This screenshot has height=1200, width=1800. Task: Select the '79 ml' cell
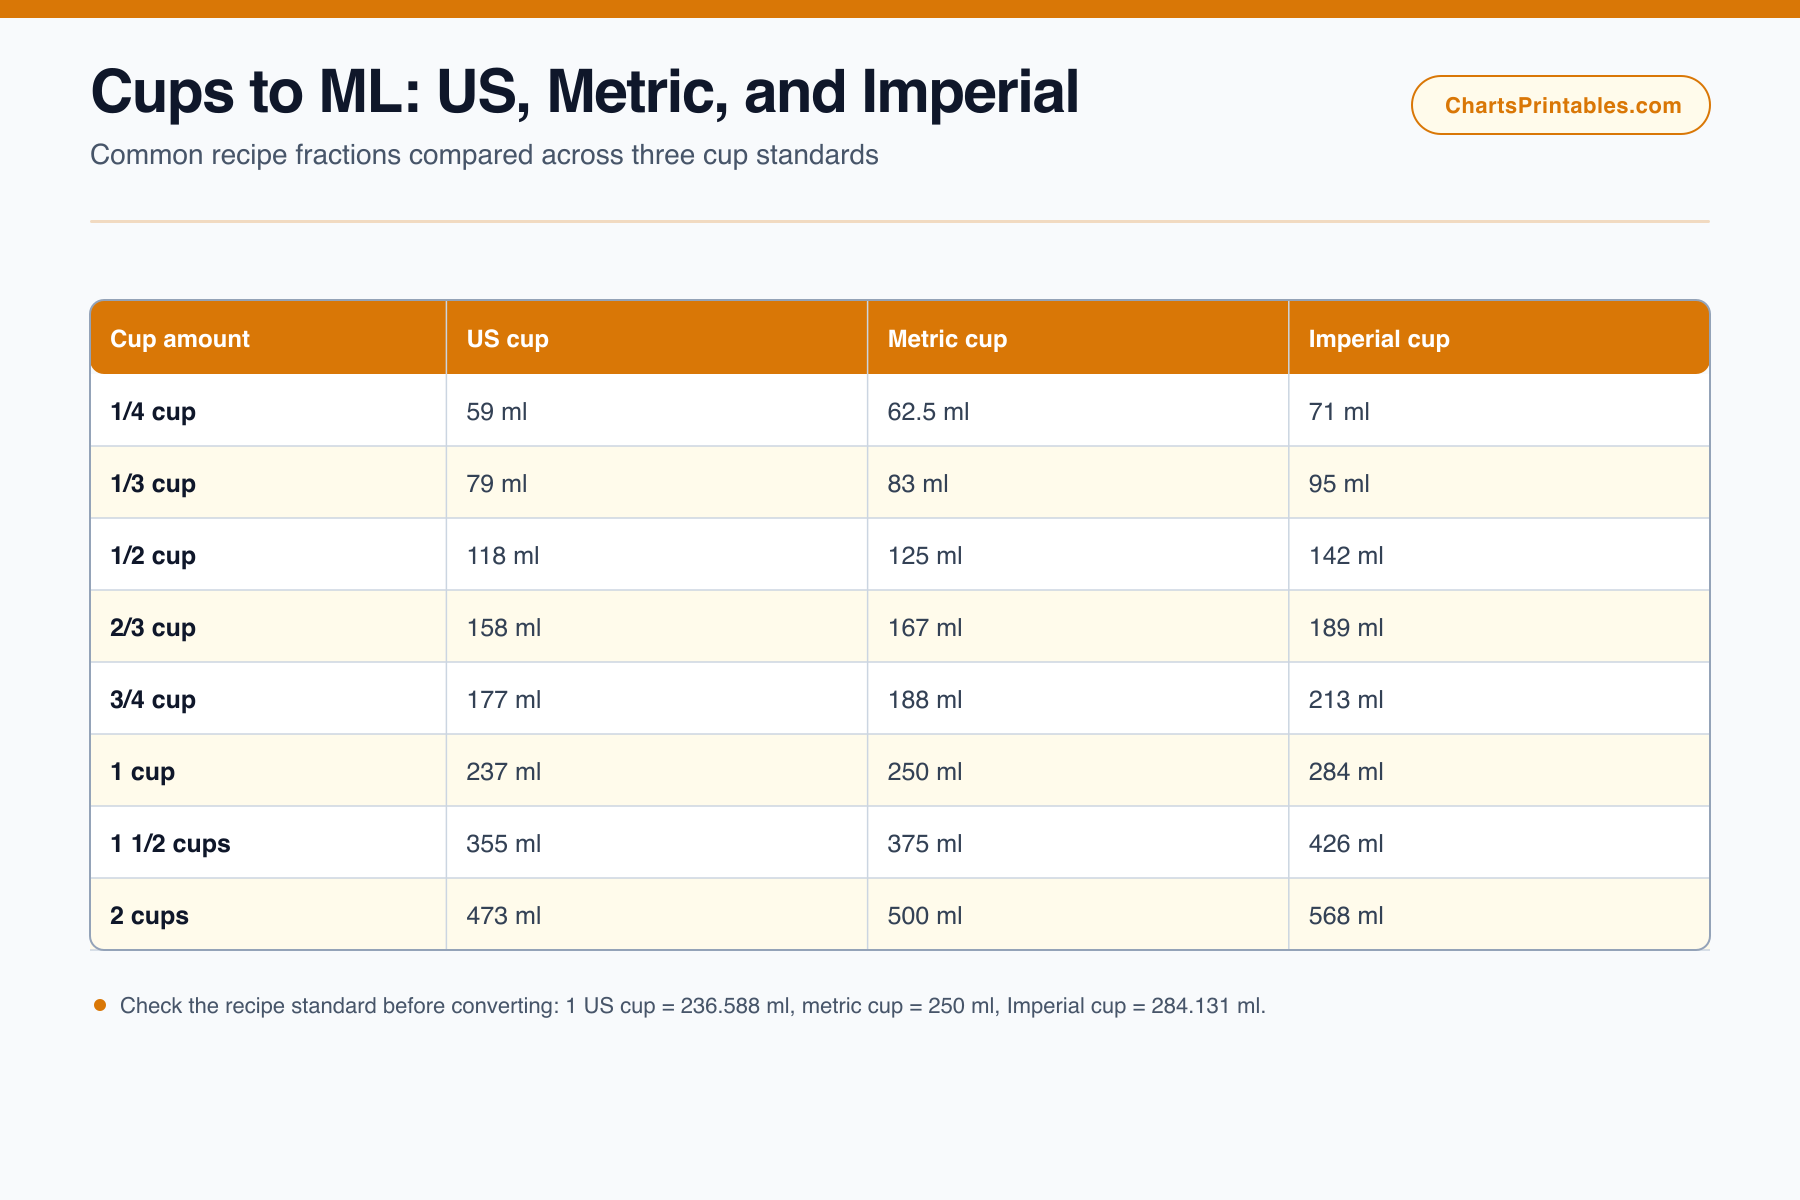(x=657, y=482)
